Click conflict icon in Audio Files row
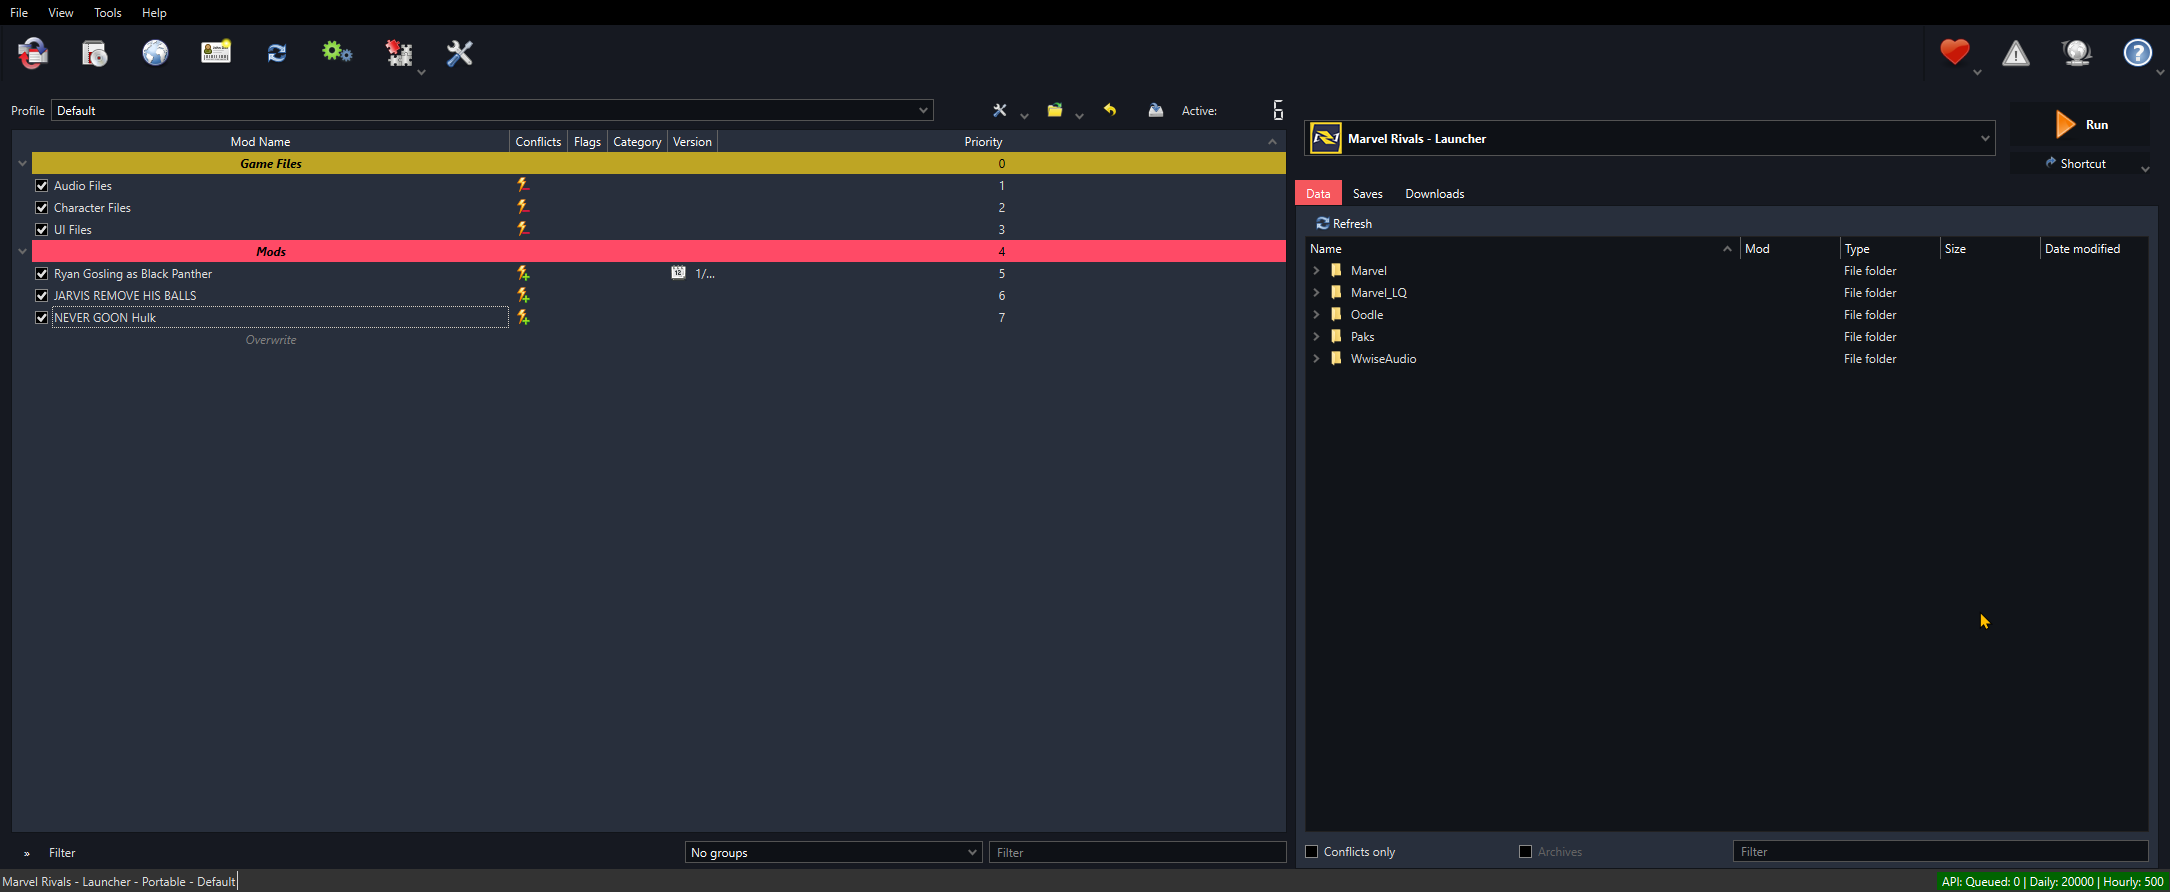This screenshot has height=892, width=2170. coord(523,185)
